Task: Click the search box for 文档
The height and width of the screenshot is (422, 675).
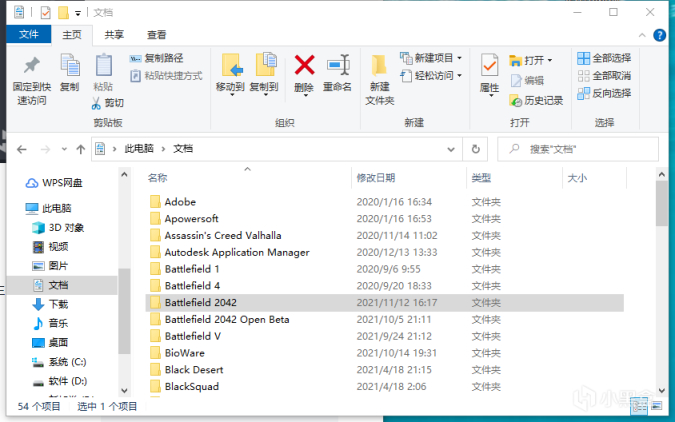Action: [x=578, y=149]
